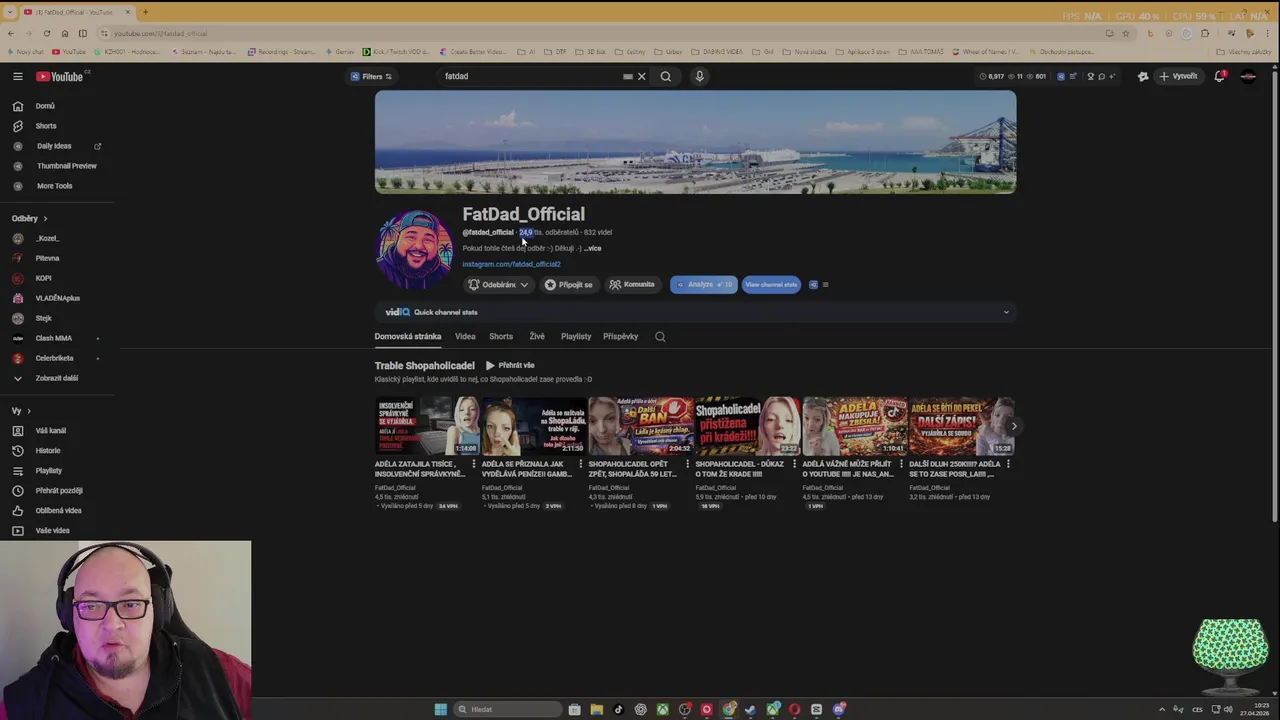This screenshot has width=1280, height=720.
Task: Click the search input field
Action: [x=530, y=76]
